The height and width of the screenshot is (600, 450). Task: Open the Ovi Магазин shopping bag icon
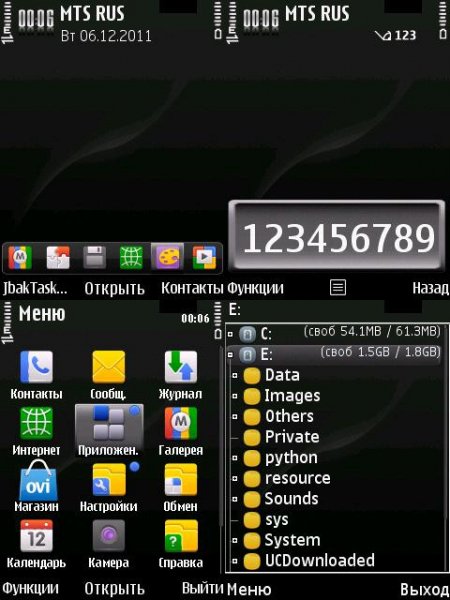pos(38,480)
